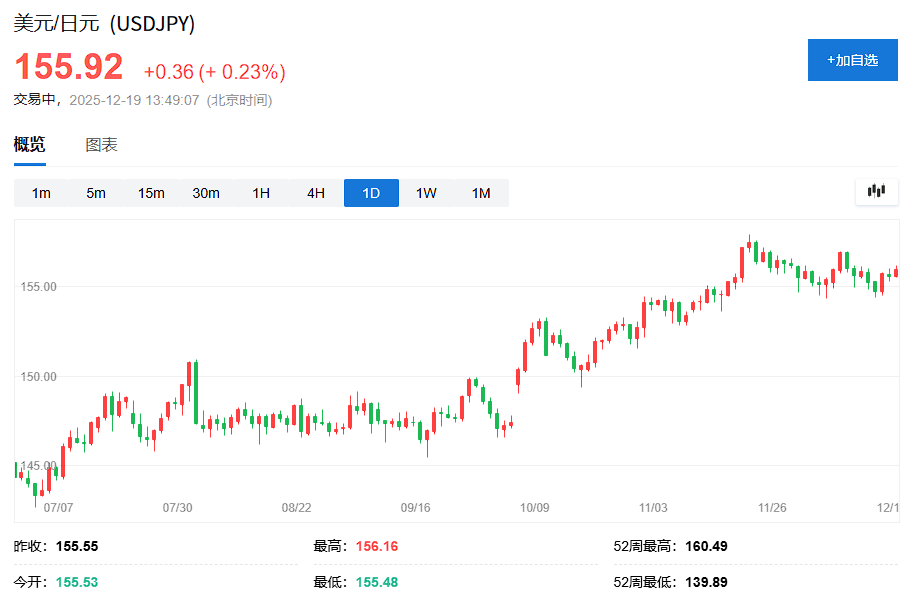The width and height of the screenshot is (907, 598).
Task: Click the 11/26 date on the timeline
Action: (x=772, y=508)
